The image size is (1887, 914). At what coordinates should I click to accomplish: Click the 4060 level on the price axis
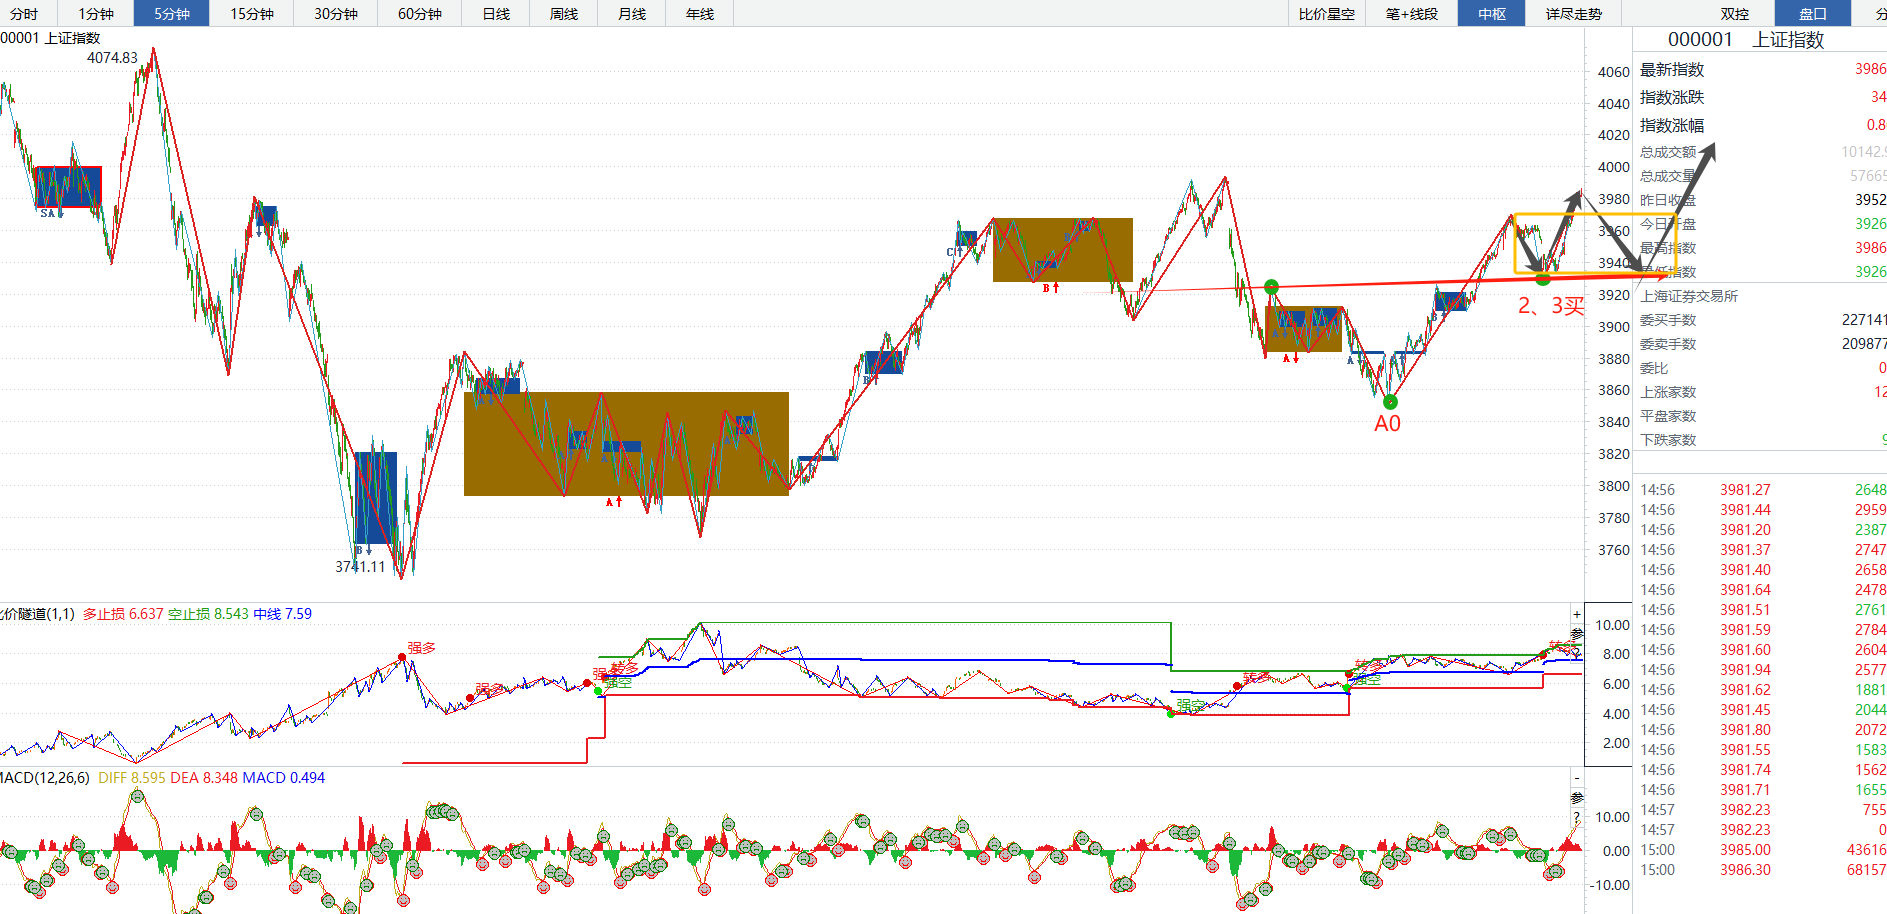coord(1614,72)
